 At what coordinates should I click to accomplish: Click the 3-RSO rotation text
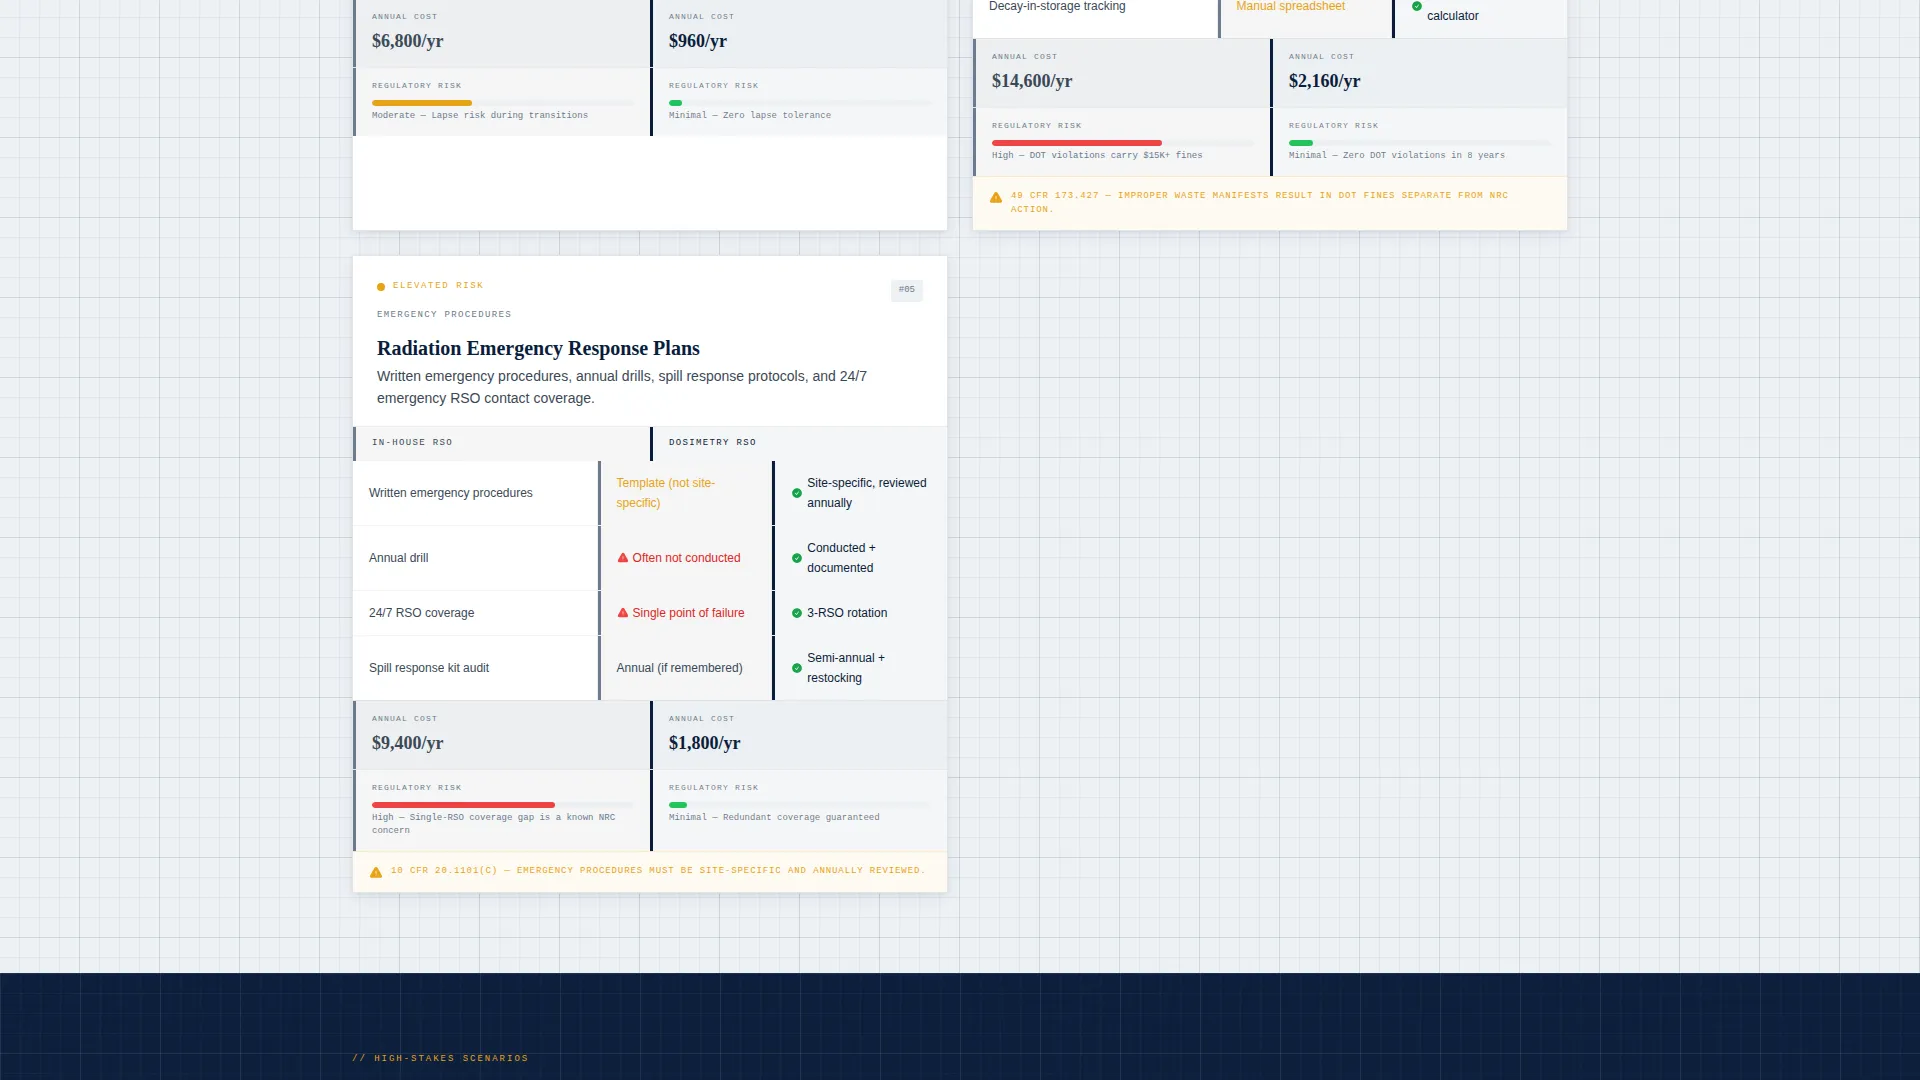pyautogui.click(x=847, y=613)
